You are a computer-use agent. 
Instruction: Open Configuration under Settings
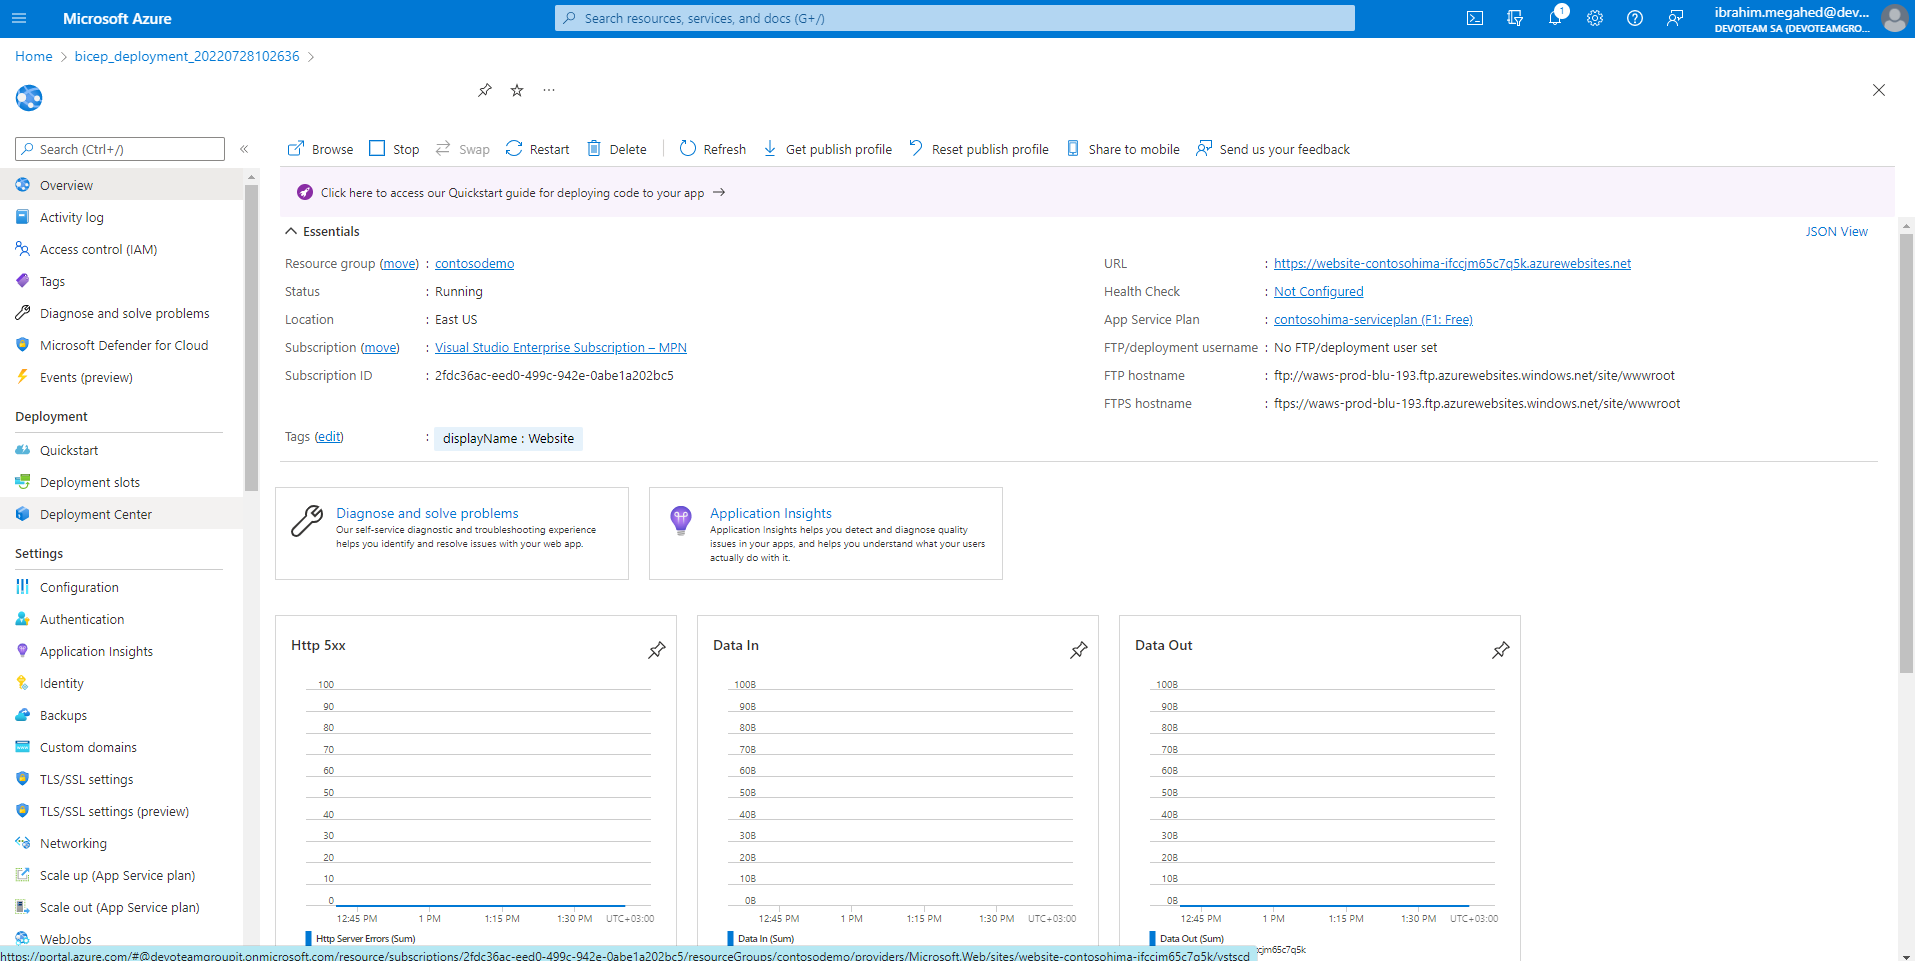click(78, 587)
